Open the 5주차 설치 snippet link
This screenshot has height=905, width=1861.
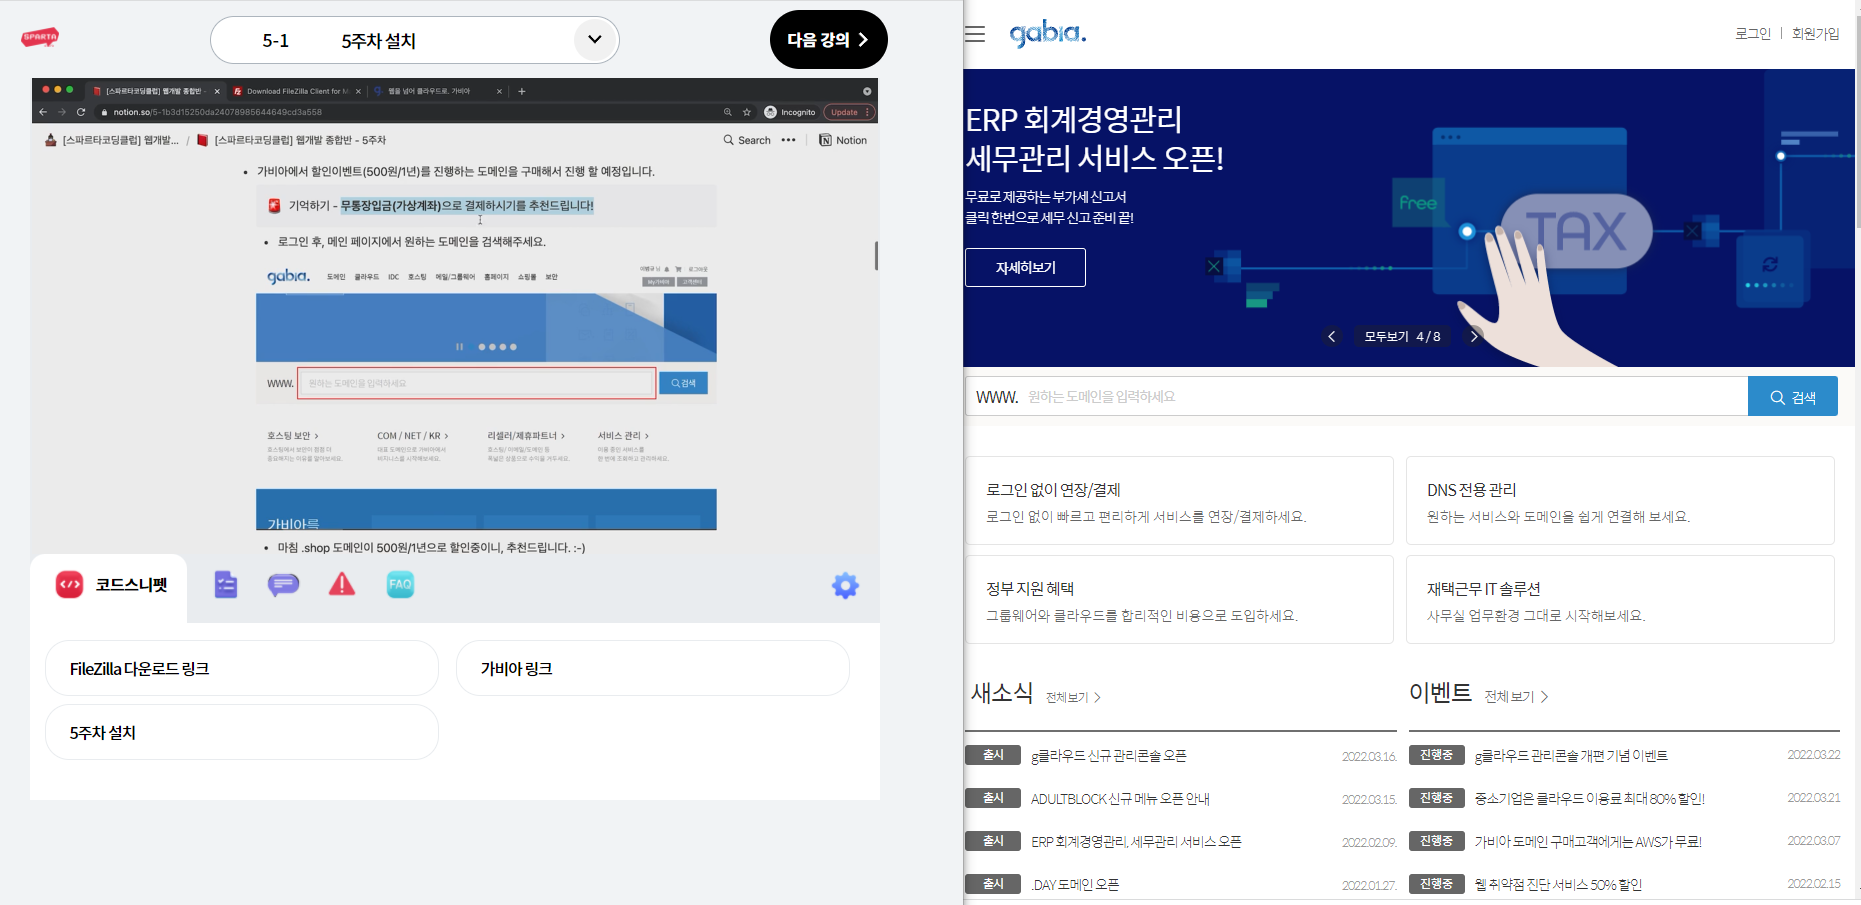242,733
